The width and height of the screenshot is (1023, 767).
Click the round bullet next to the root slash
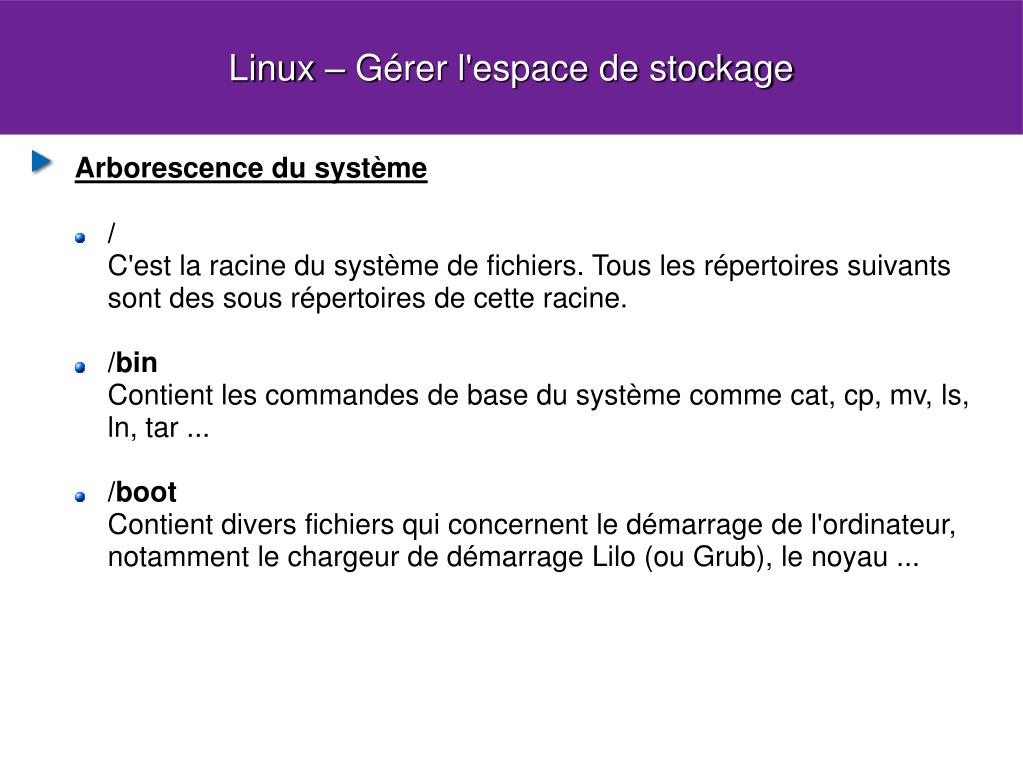[x=80, y=238]
